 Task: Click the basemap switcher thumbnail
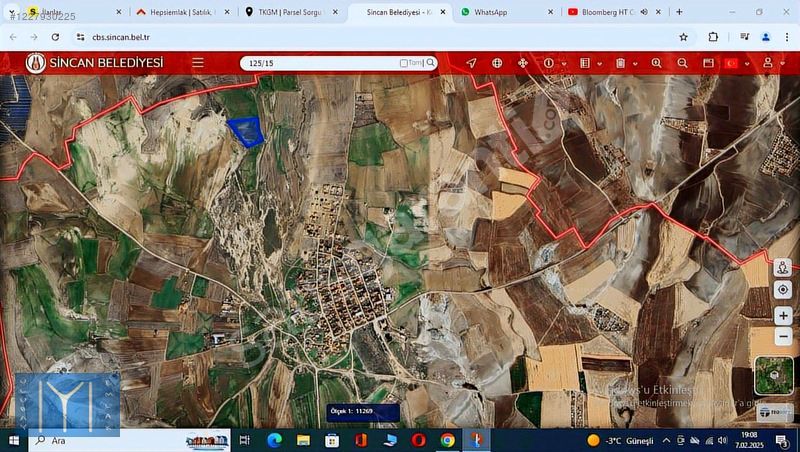pos(773,375)
